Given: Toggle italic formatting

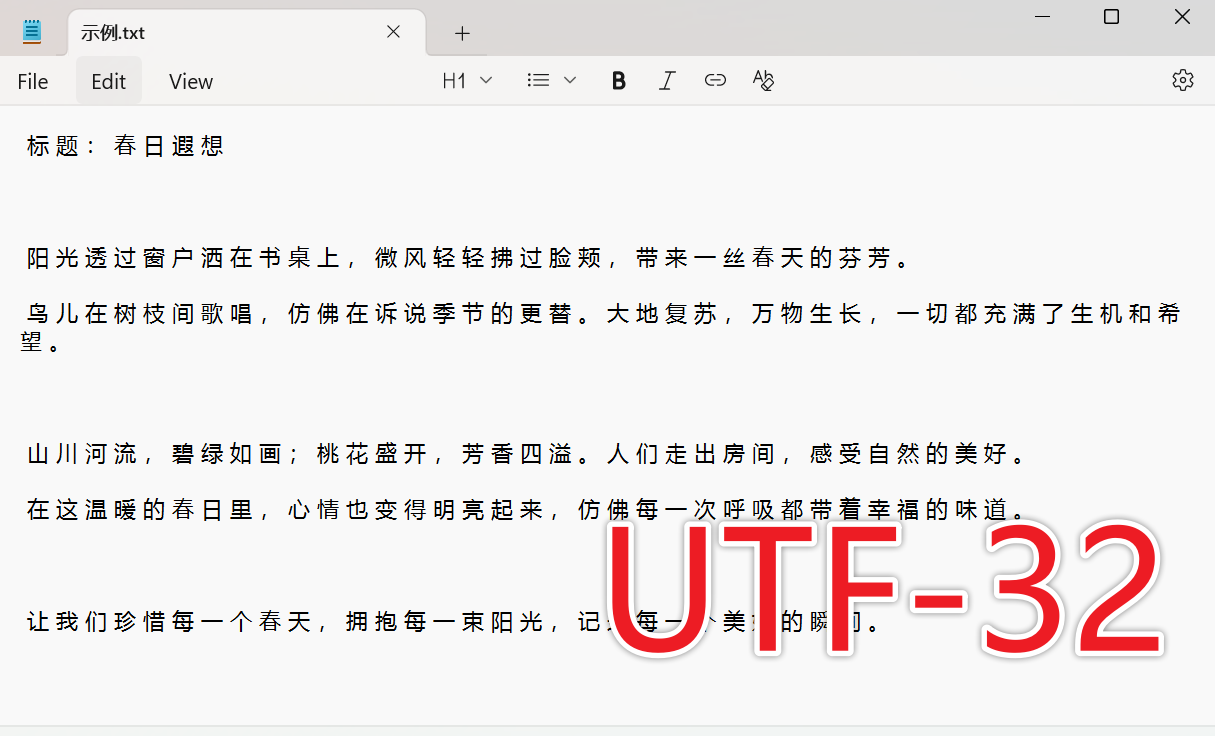Looking at the screenshot, I should [666, 80].
